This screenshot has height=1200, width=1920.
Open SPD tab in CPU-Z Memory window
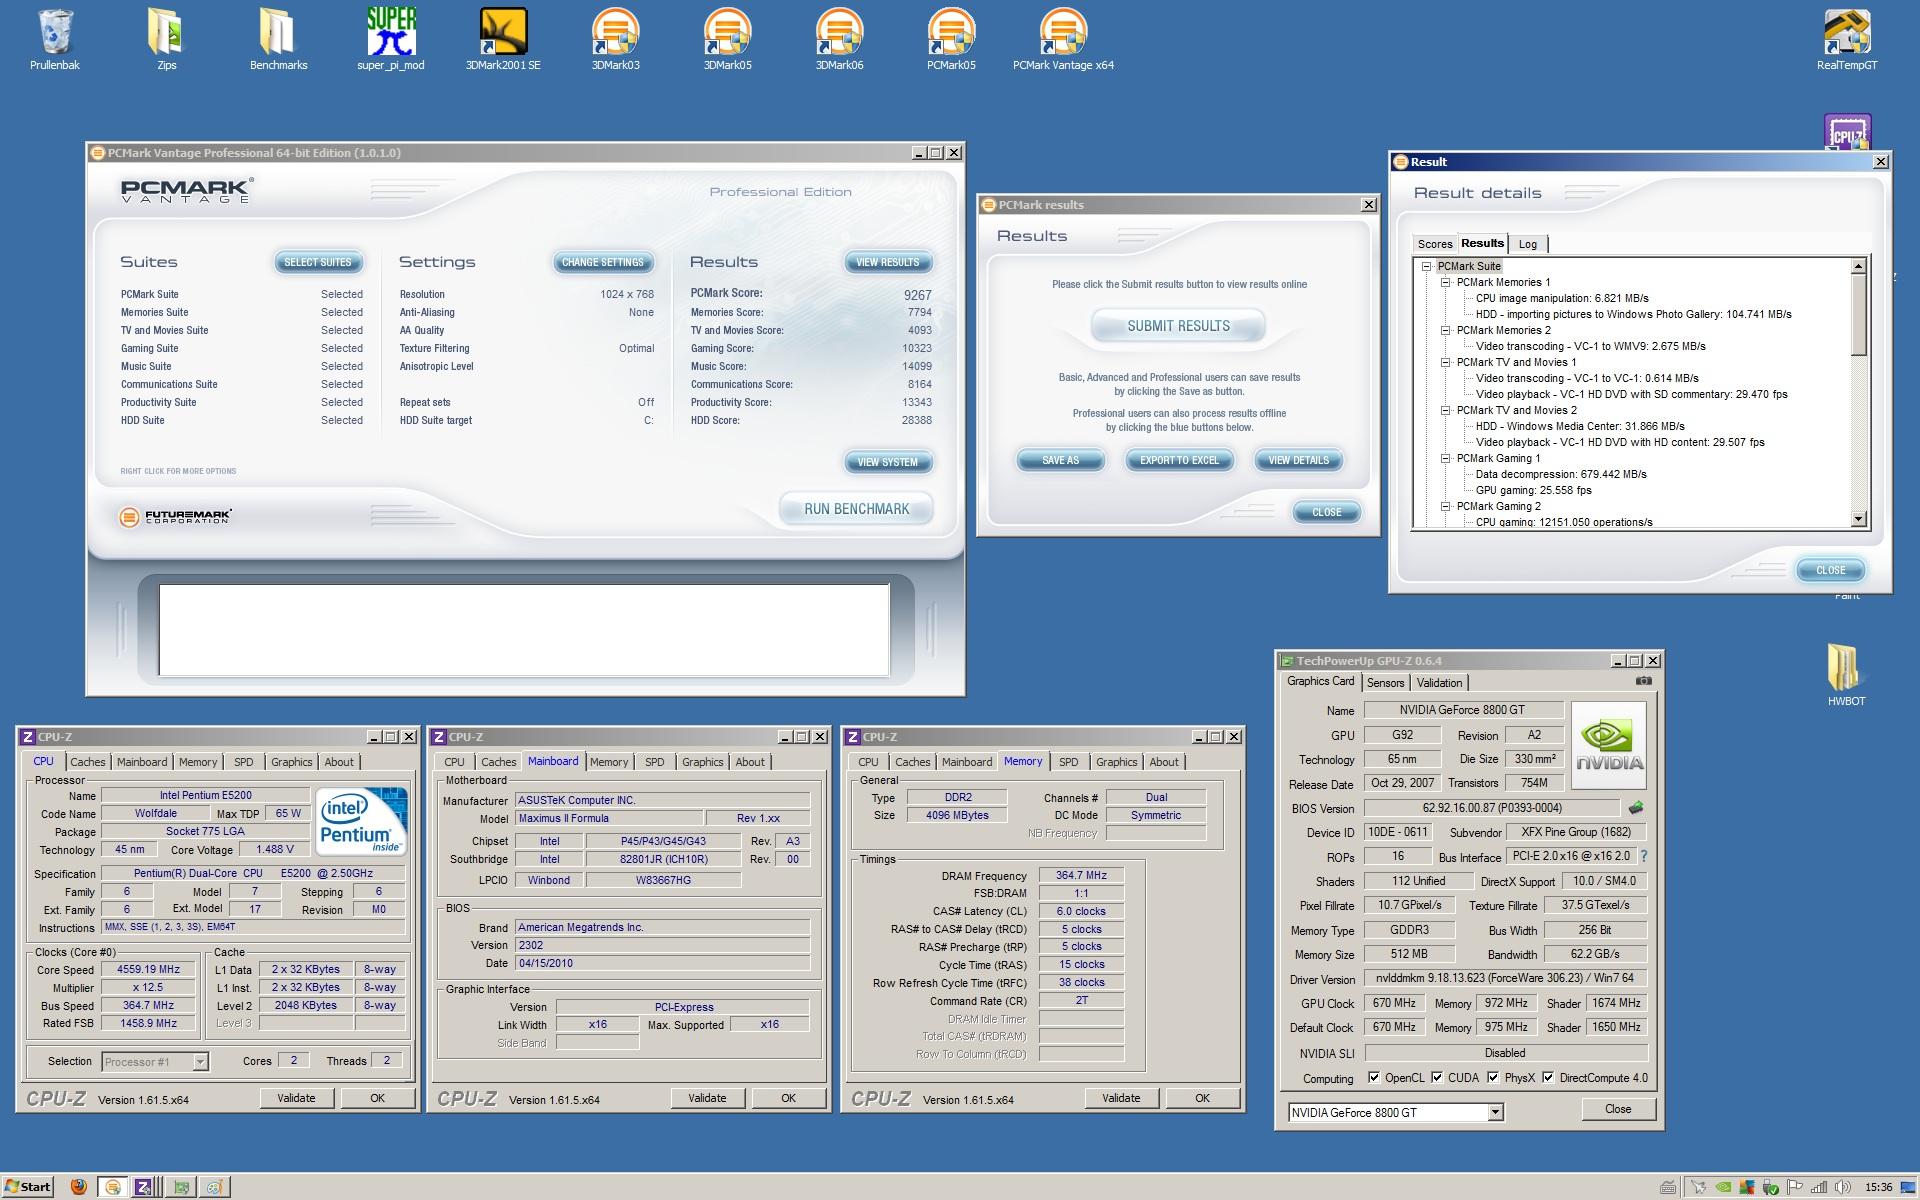(1068, 762)
